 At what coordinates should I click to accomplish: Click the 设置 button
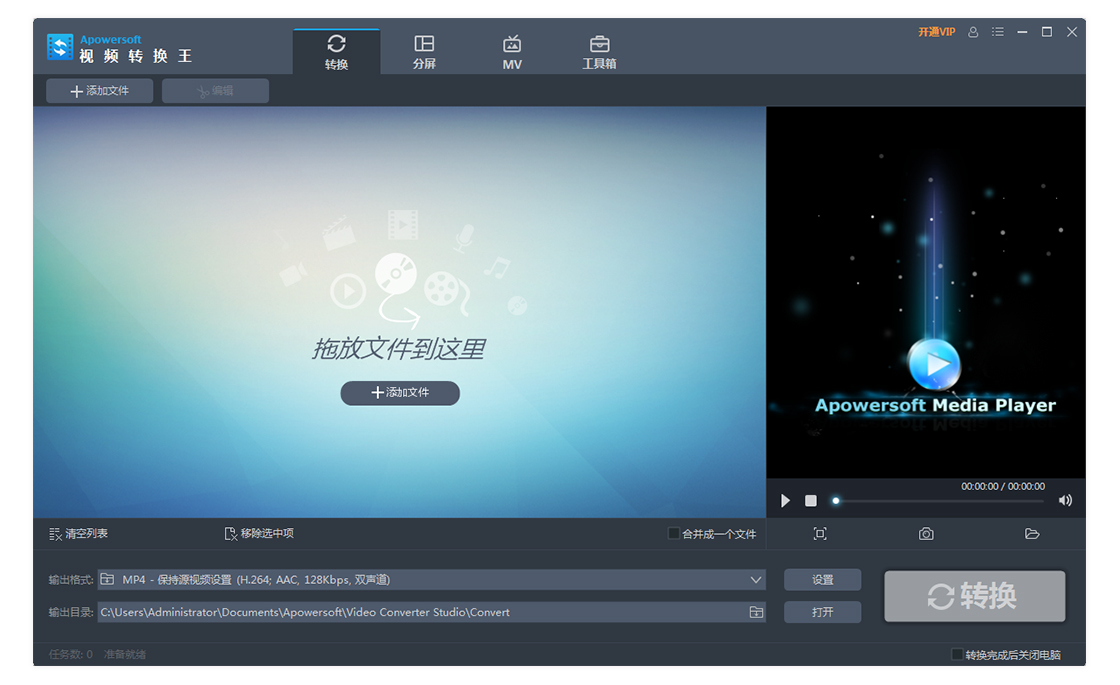(822, 580)
